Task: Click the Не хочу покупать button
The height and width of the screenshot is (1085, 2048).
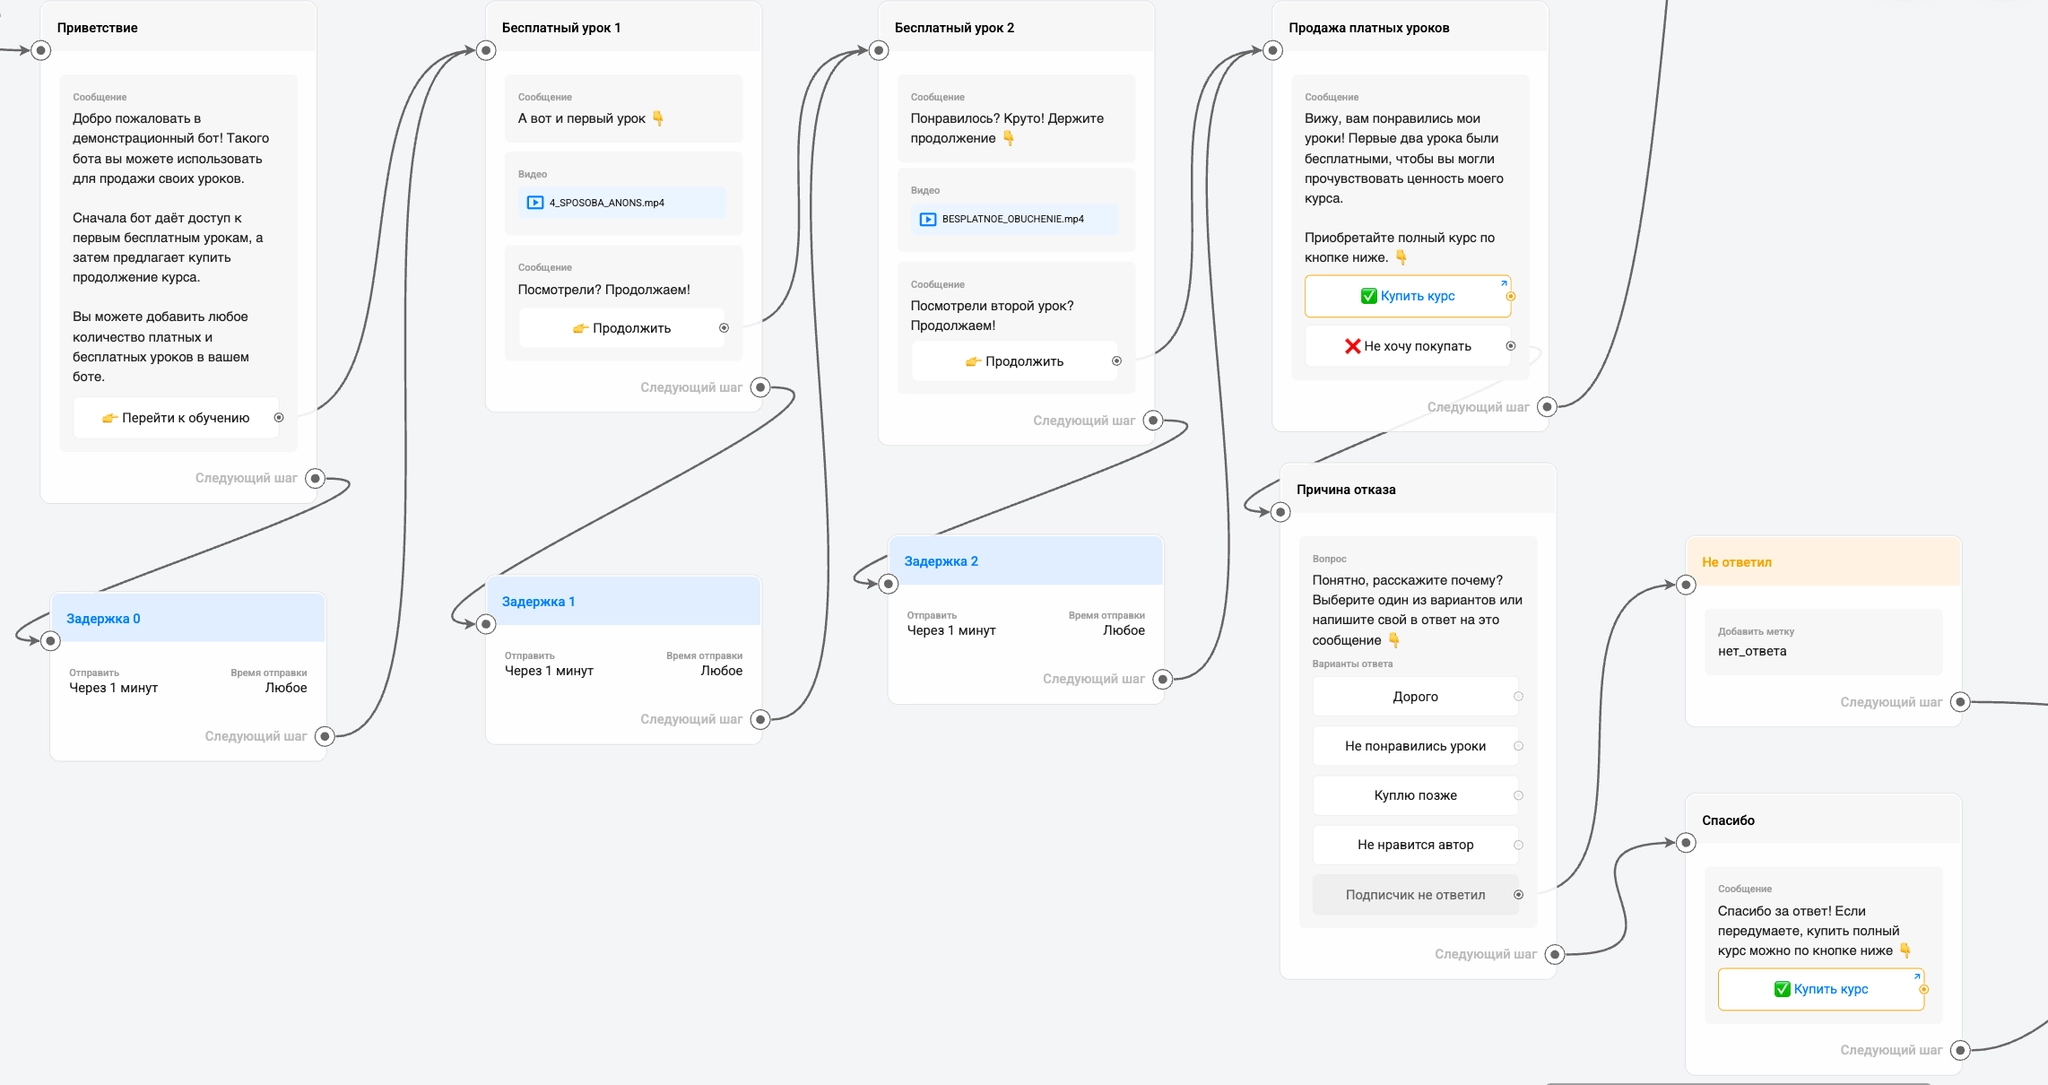Action: [x=1407, y=347]
